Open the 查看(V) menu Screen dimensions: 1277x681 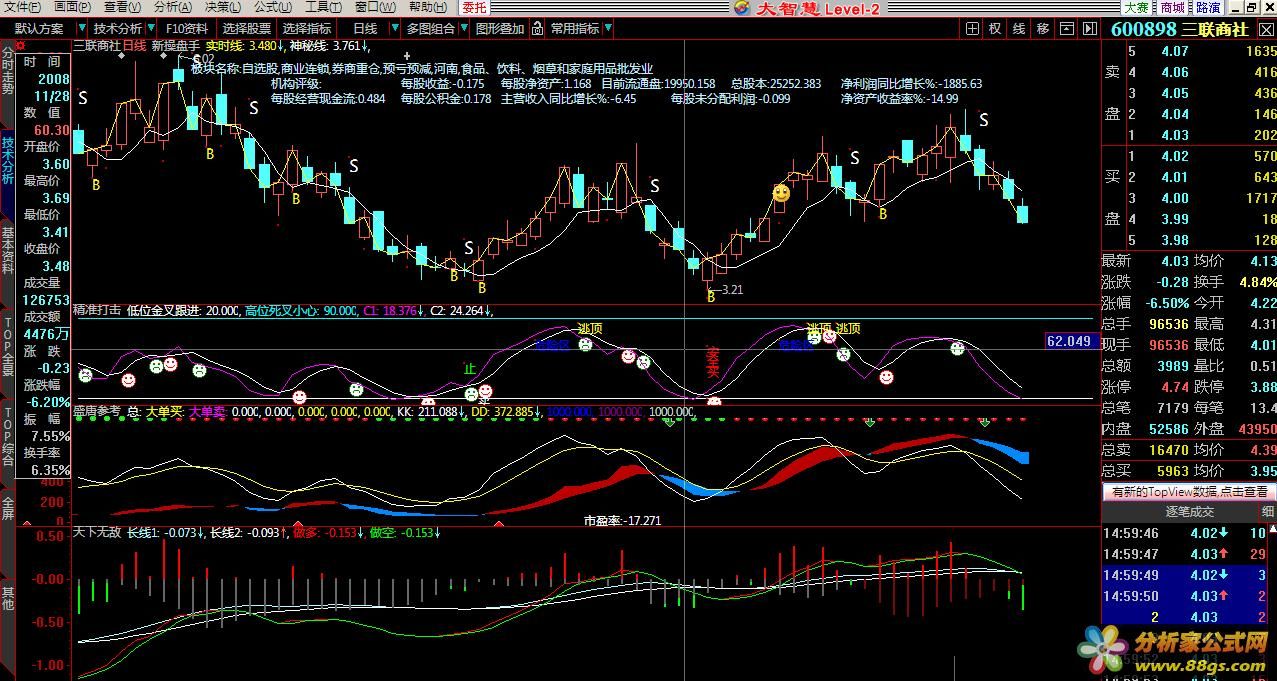123,7
